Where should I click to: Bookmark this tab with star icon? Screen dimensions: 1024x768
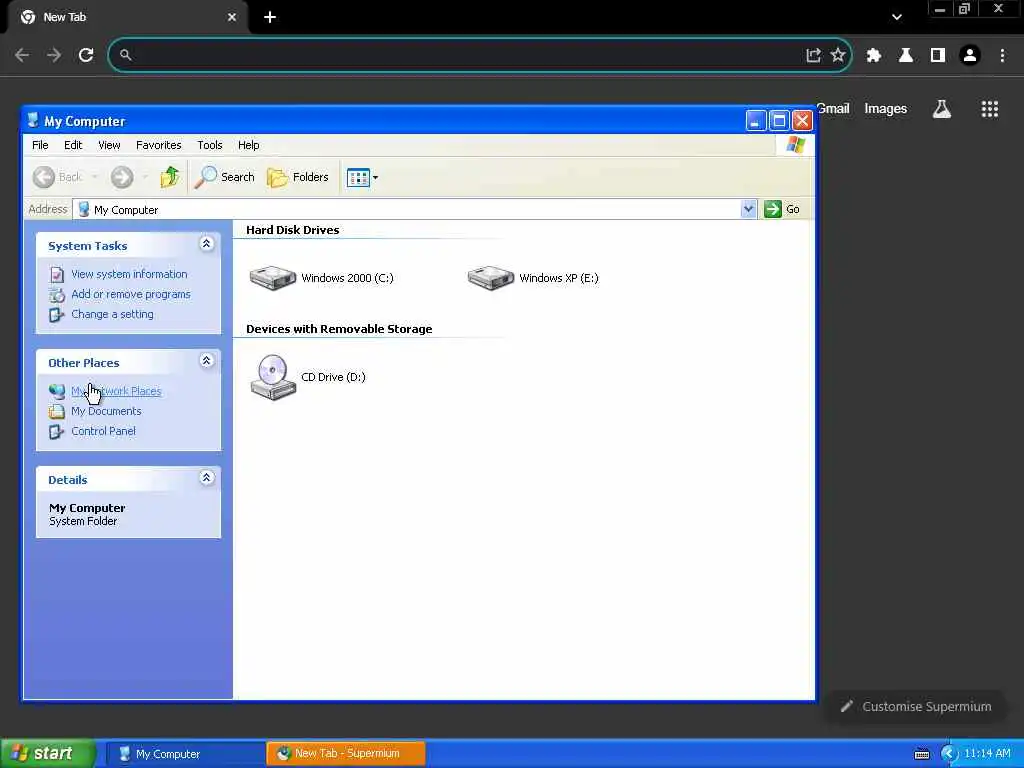pos(838,55)
